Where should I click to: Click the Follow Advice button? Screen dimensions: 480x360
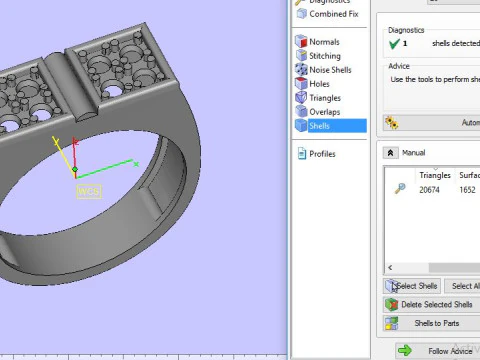point(438,351)
